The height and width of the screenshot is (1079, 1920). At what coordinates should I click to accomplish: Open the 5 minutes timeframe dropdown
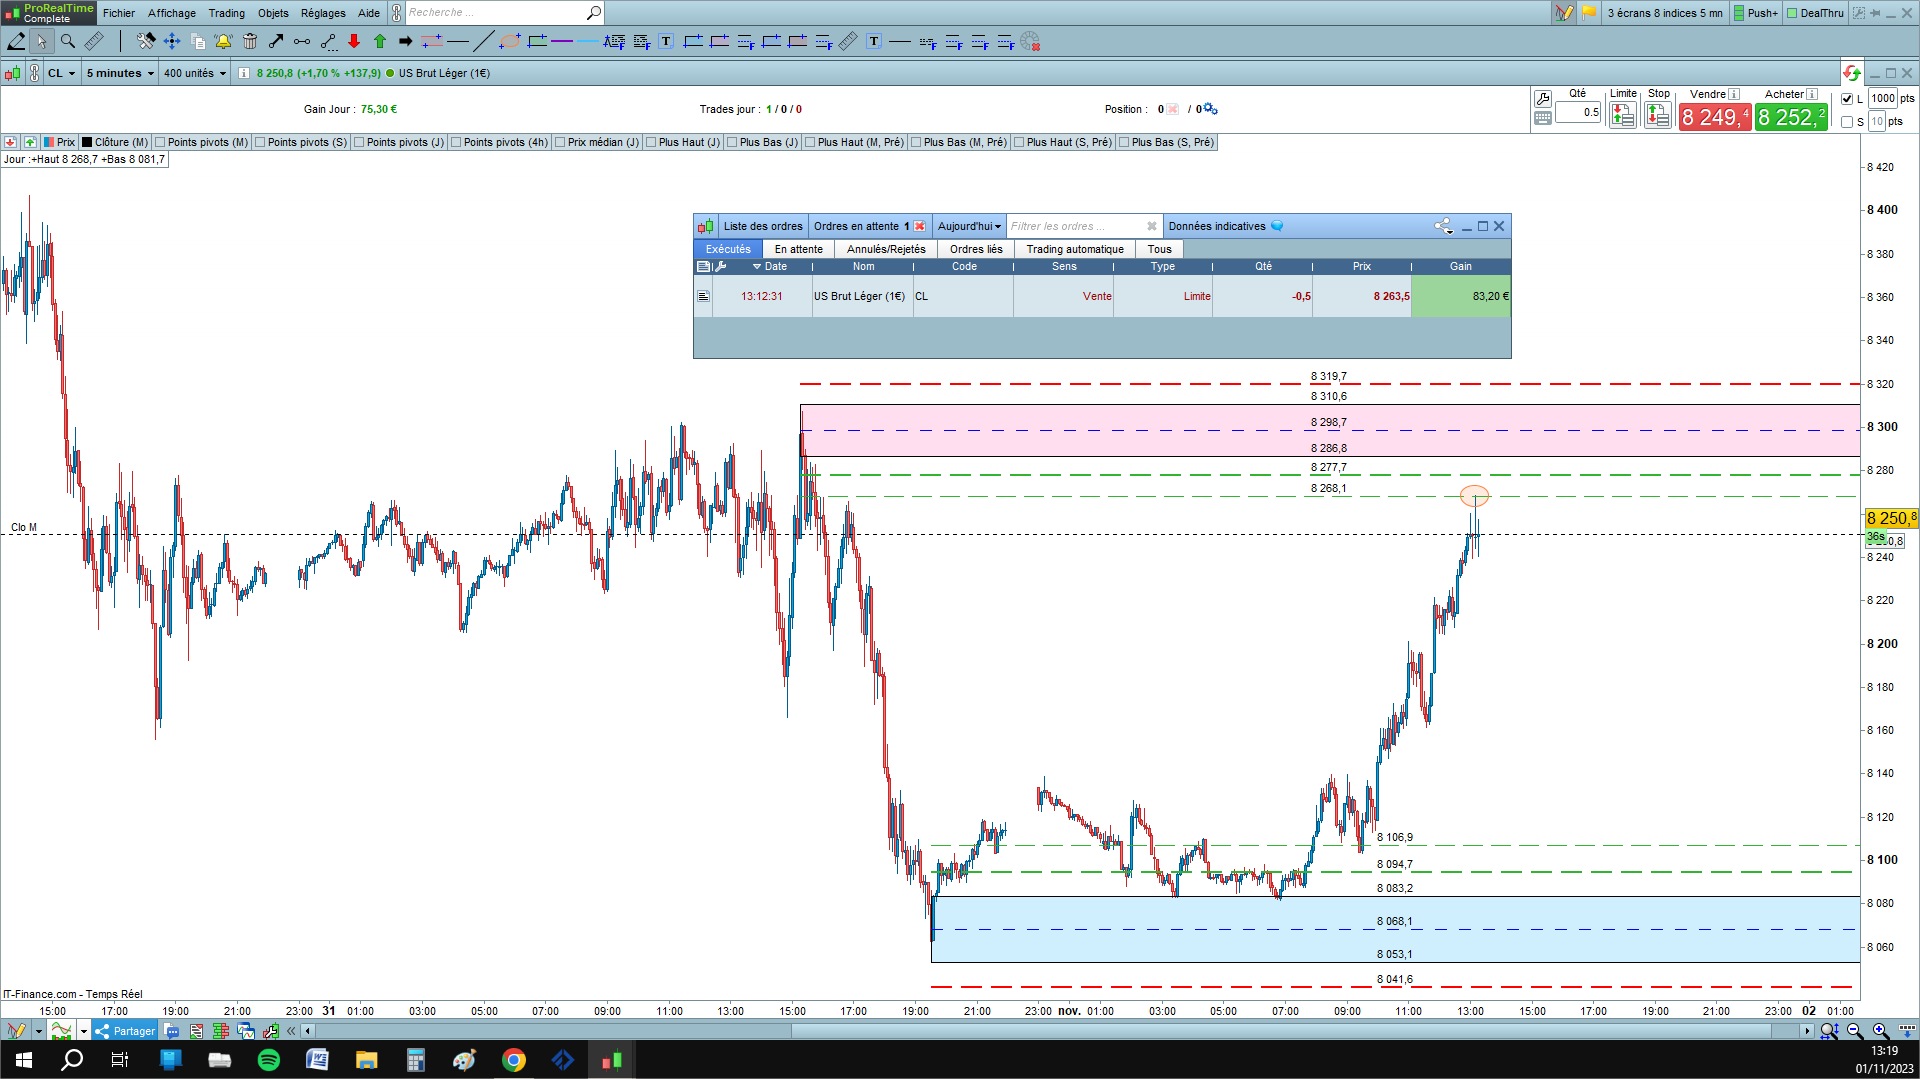coord(120,73)
